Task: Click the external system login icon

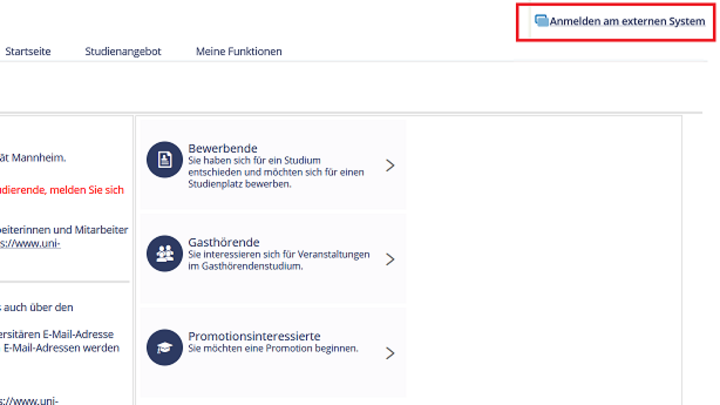Action: point(541,21)
